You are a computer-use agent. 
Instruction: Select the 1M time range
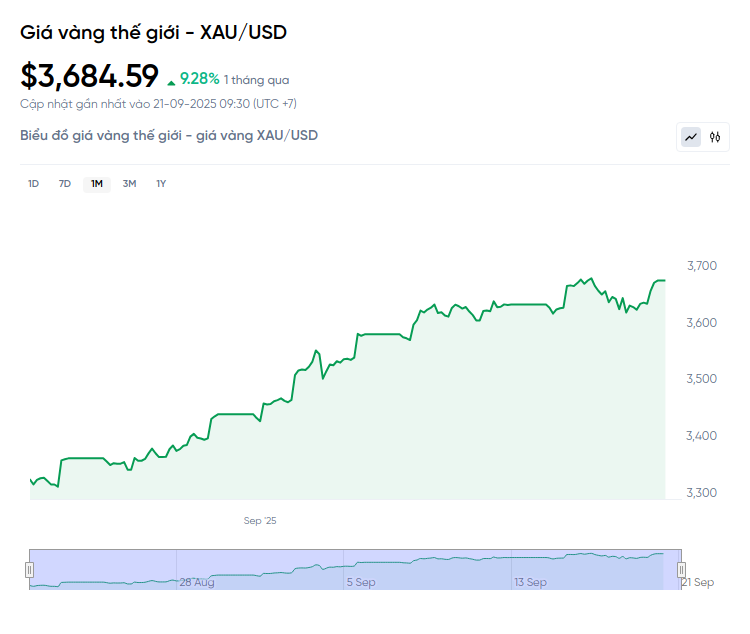pos(97,184)
